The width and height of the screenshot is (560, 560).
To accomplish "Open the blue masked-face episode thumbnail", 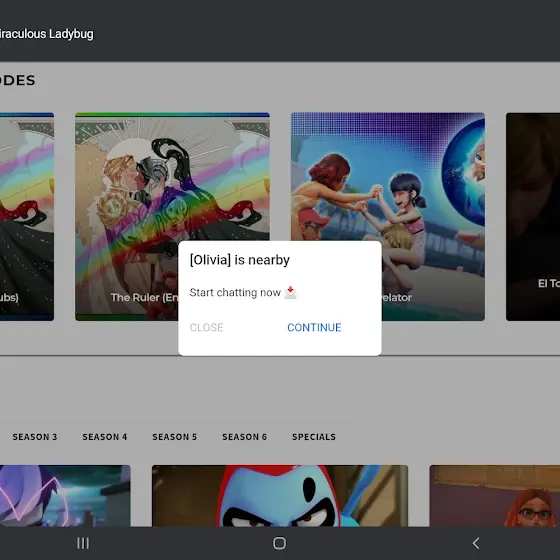I will click(x=280, y=496).
